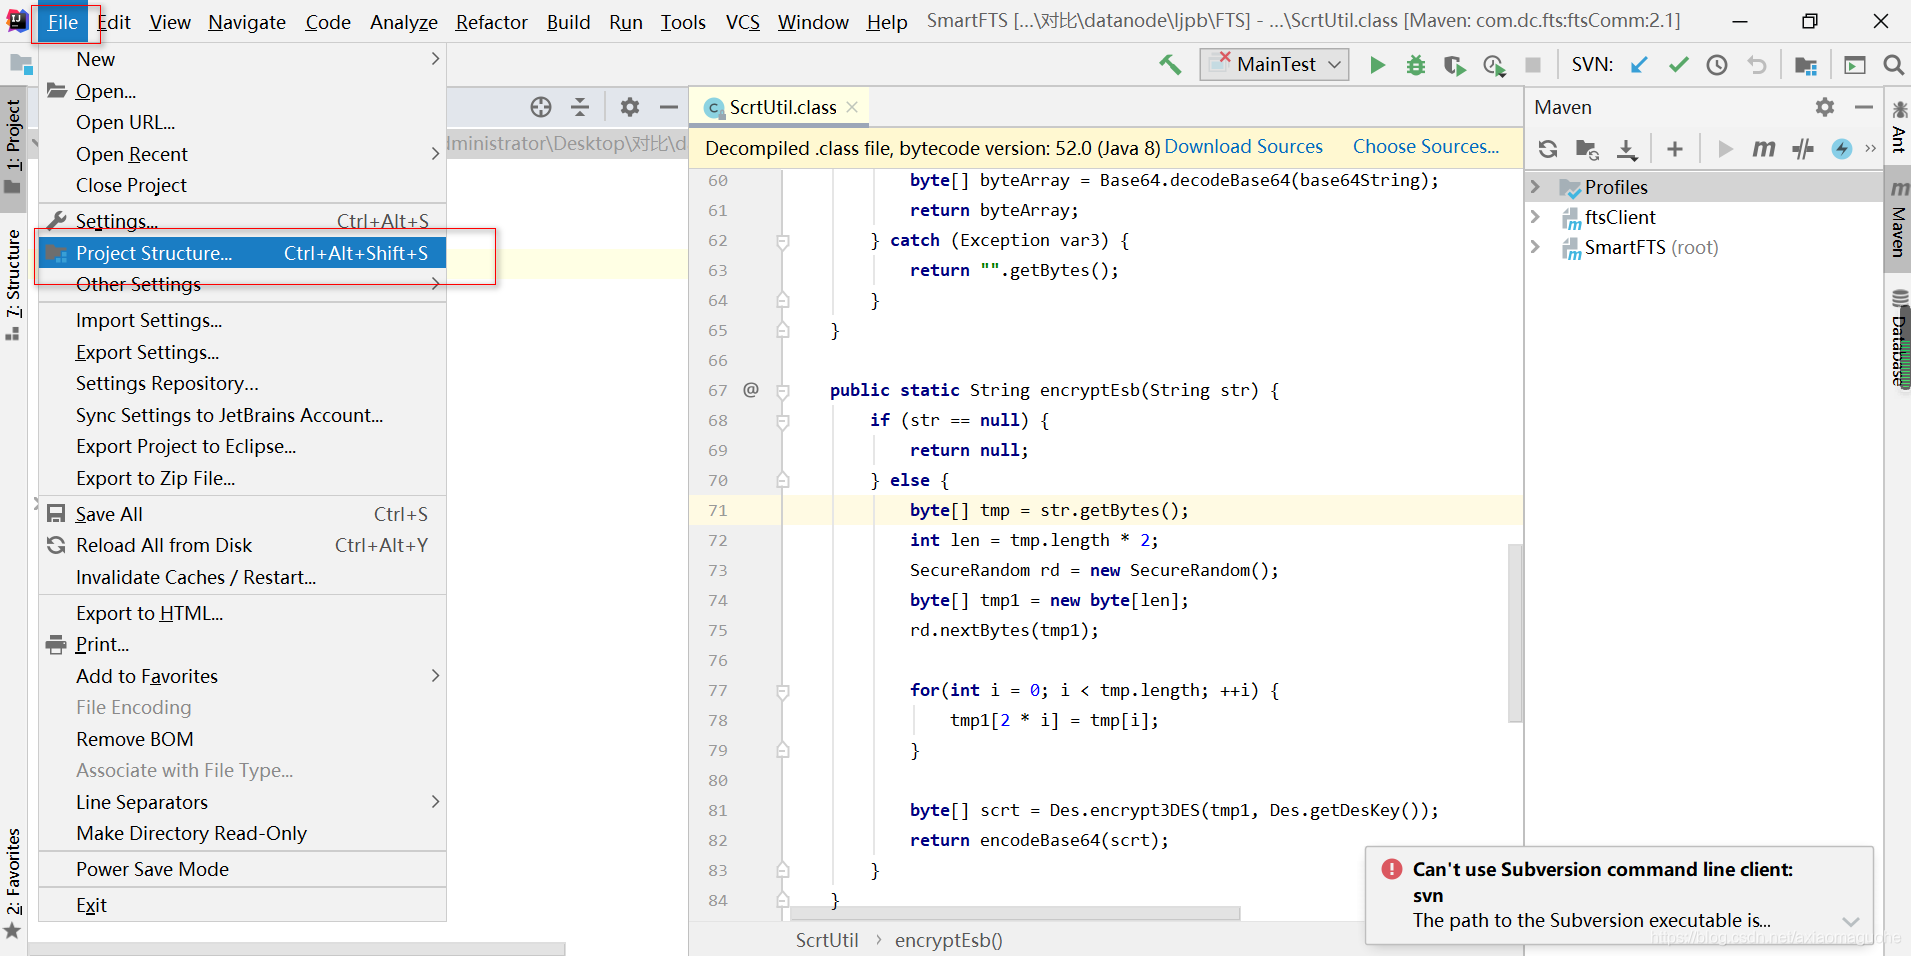Click the editor horizontal scrollbar
The image size is (1911, 956).
click(x=1015, y=914)
